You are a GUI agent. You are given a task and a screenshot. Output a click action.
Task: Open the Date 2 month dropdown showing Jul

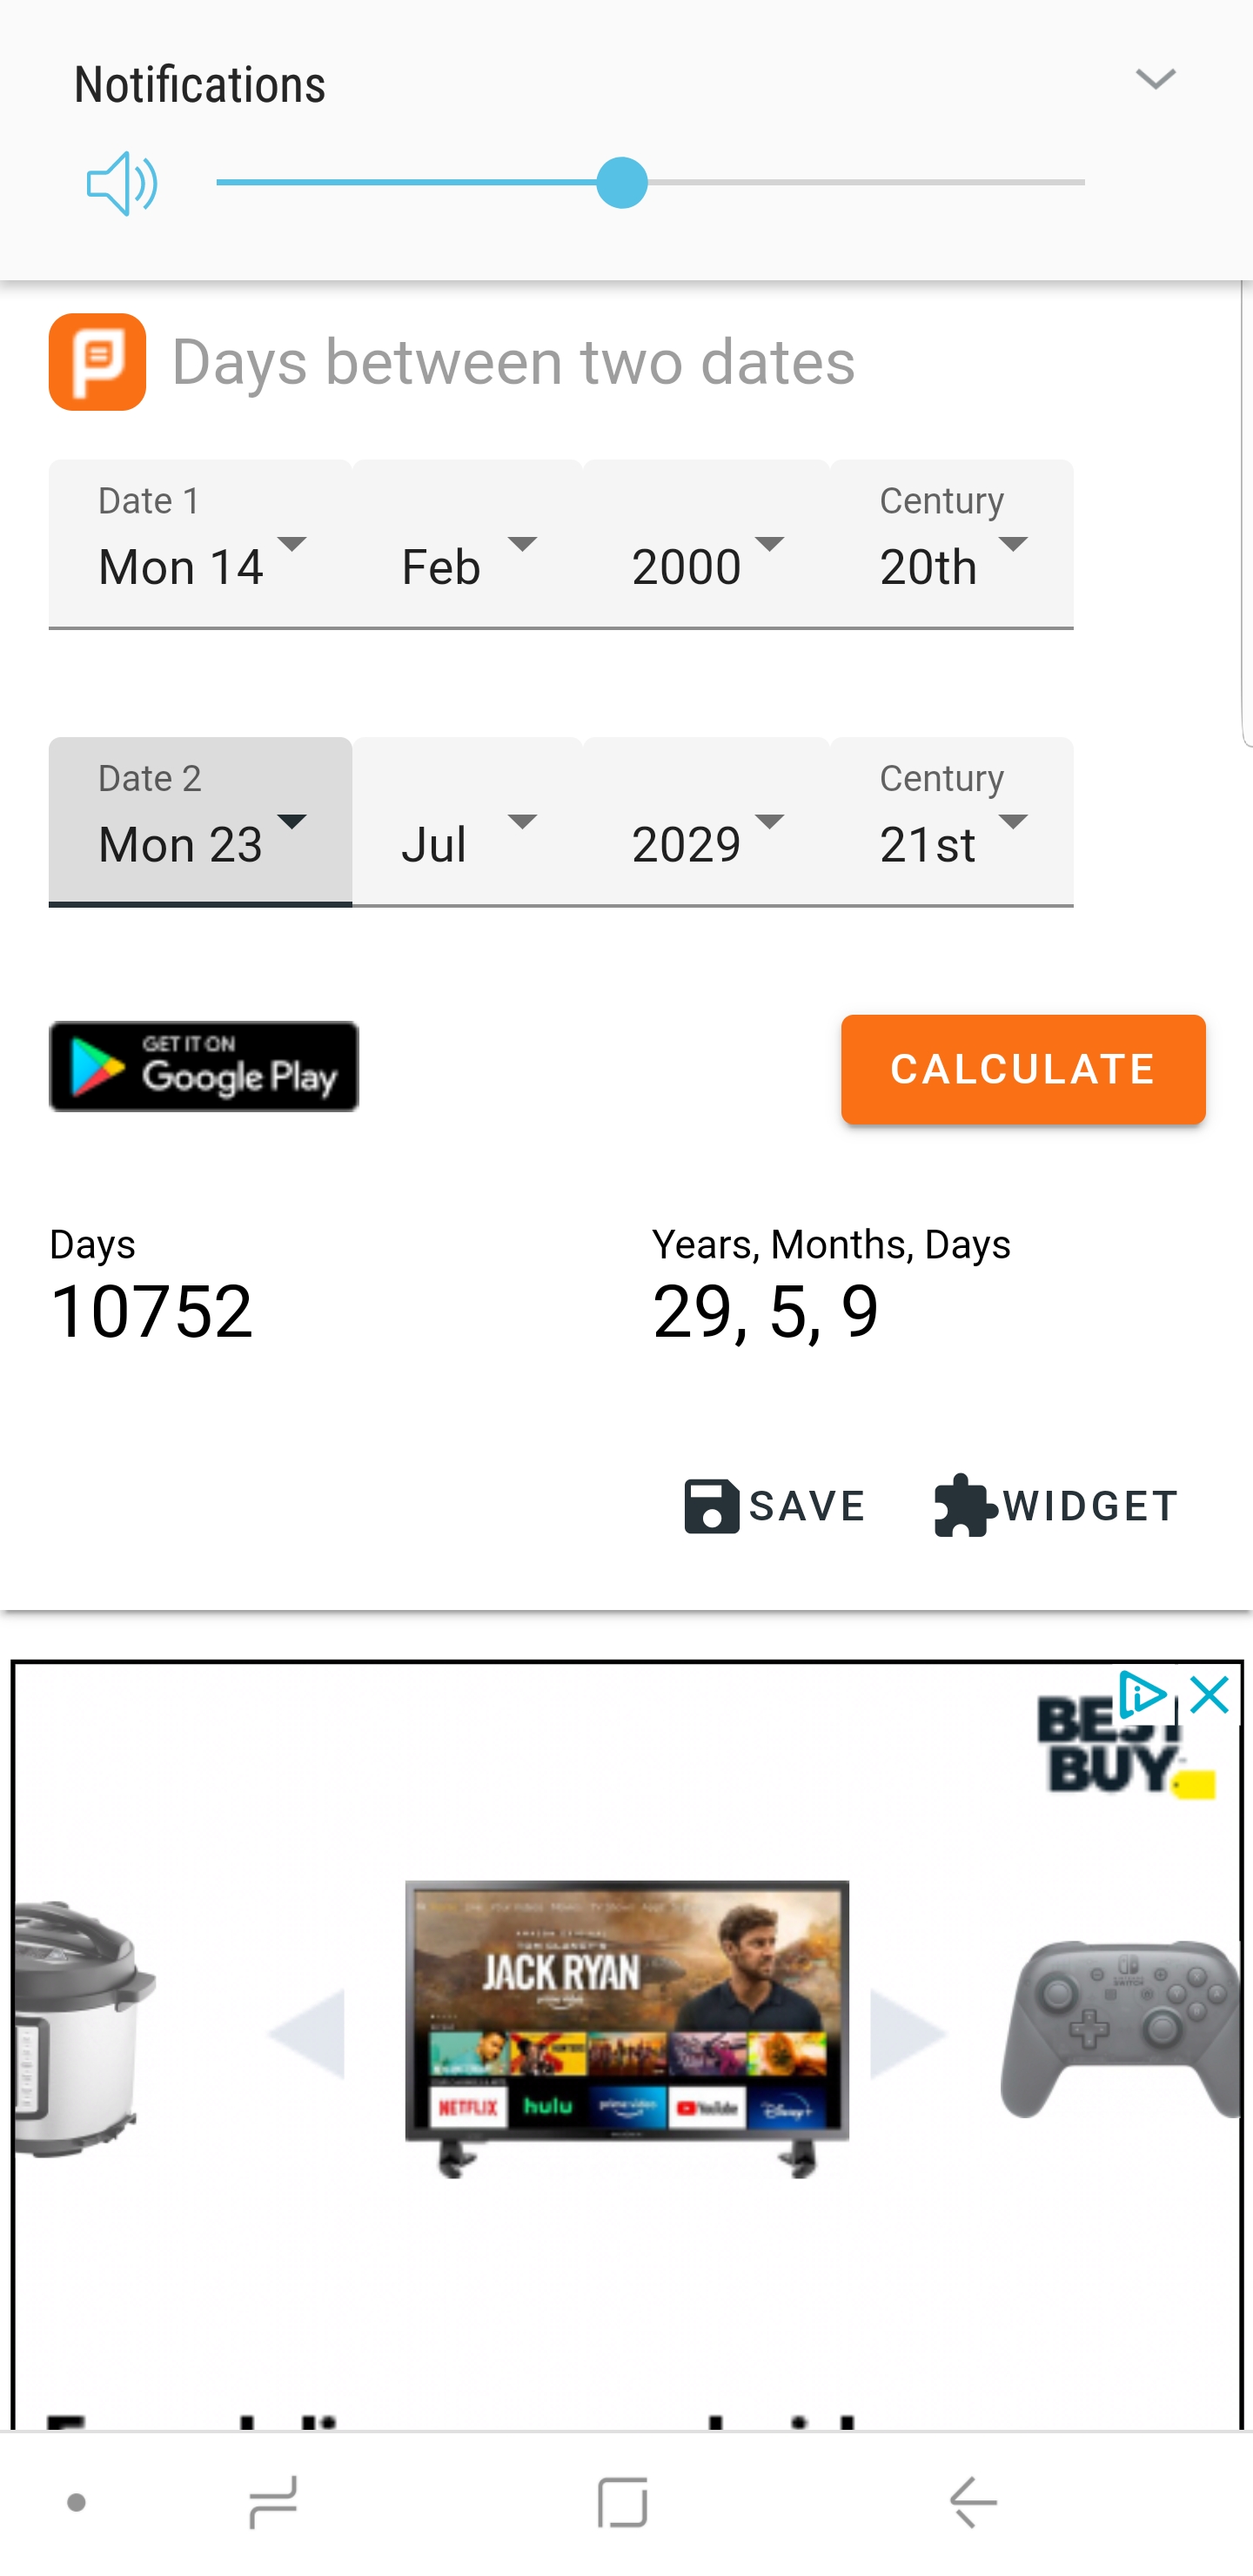coord(467,823)
